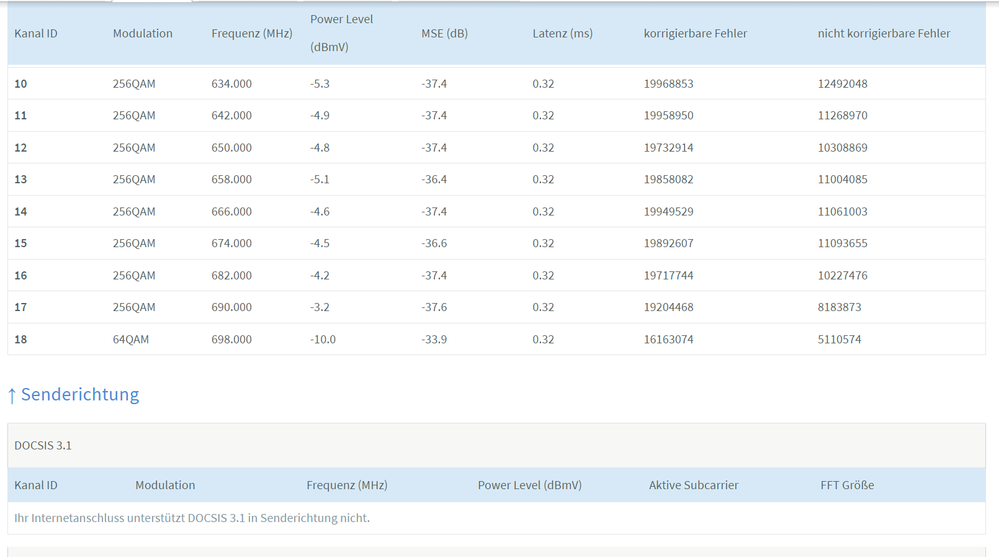Select MSE value -36.6
This screenshot has height=557, width=999.
434,243
